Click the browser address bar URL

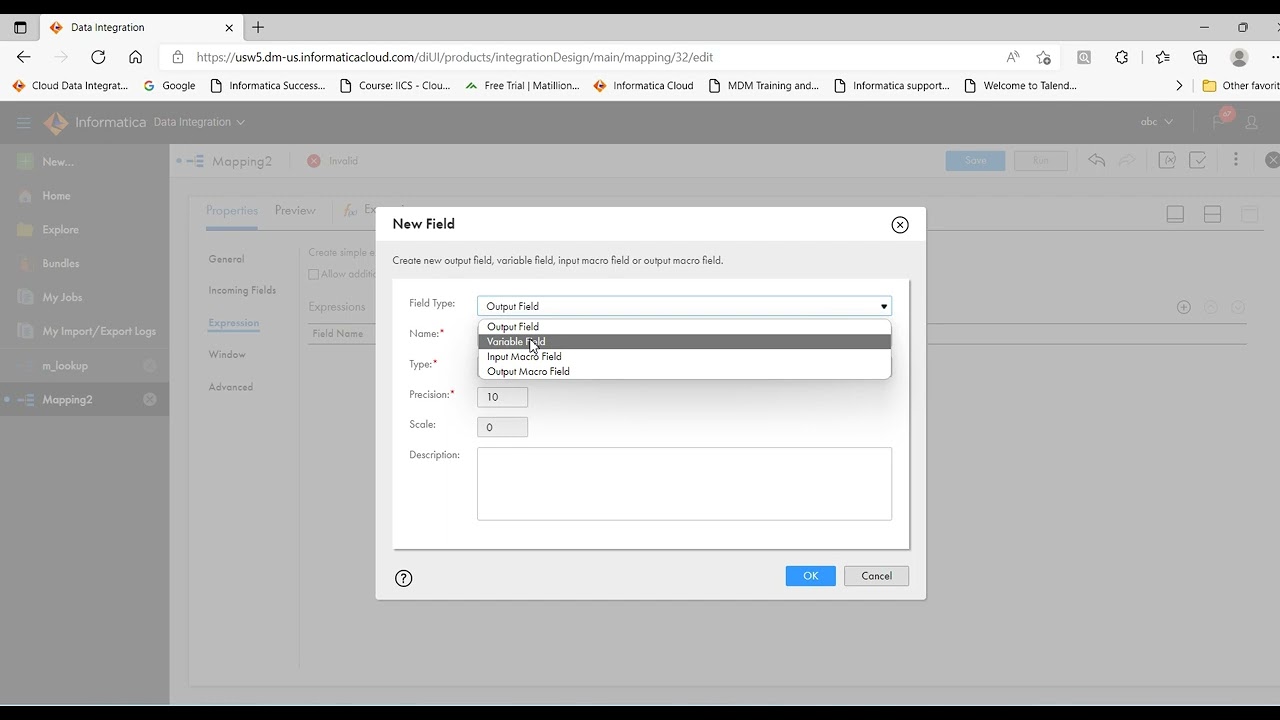coord(455,57)
